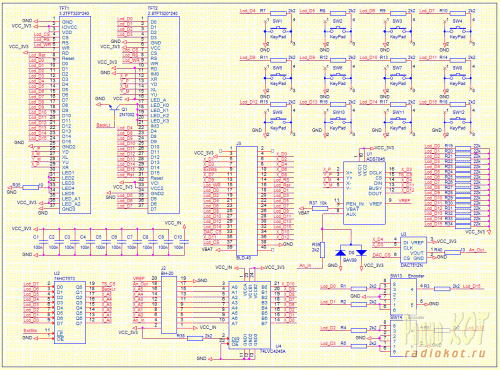This screenshot has height=370, width=500.
Task: Click the U2 74HCT573 latch block
Action: coord(70,312)
